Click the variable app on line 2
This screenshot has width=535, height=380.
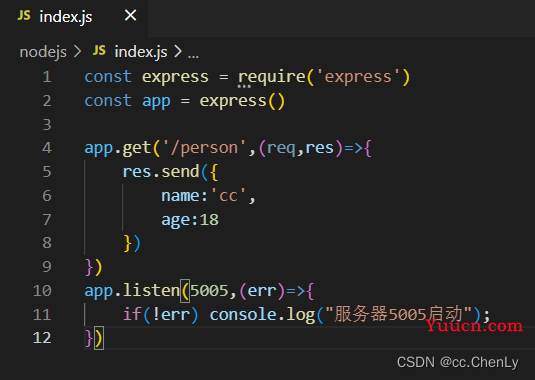pos(156,102)
